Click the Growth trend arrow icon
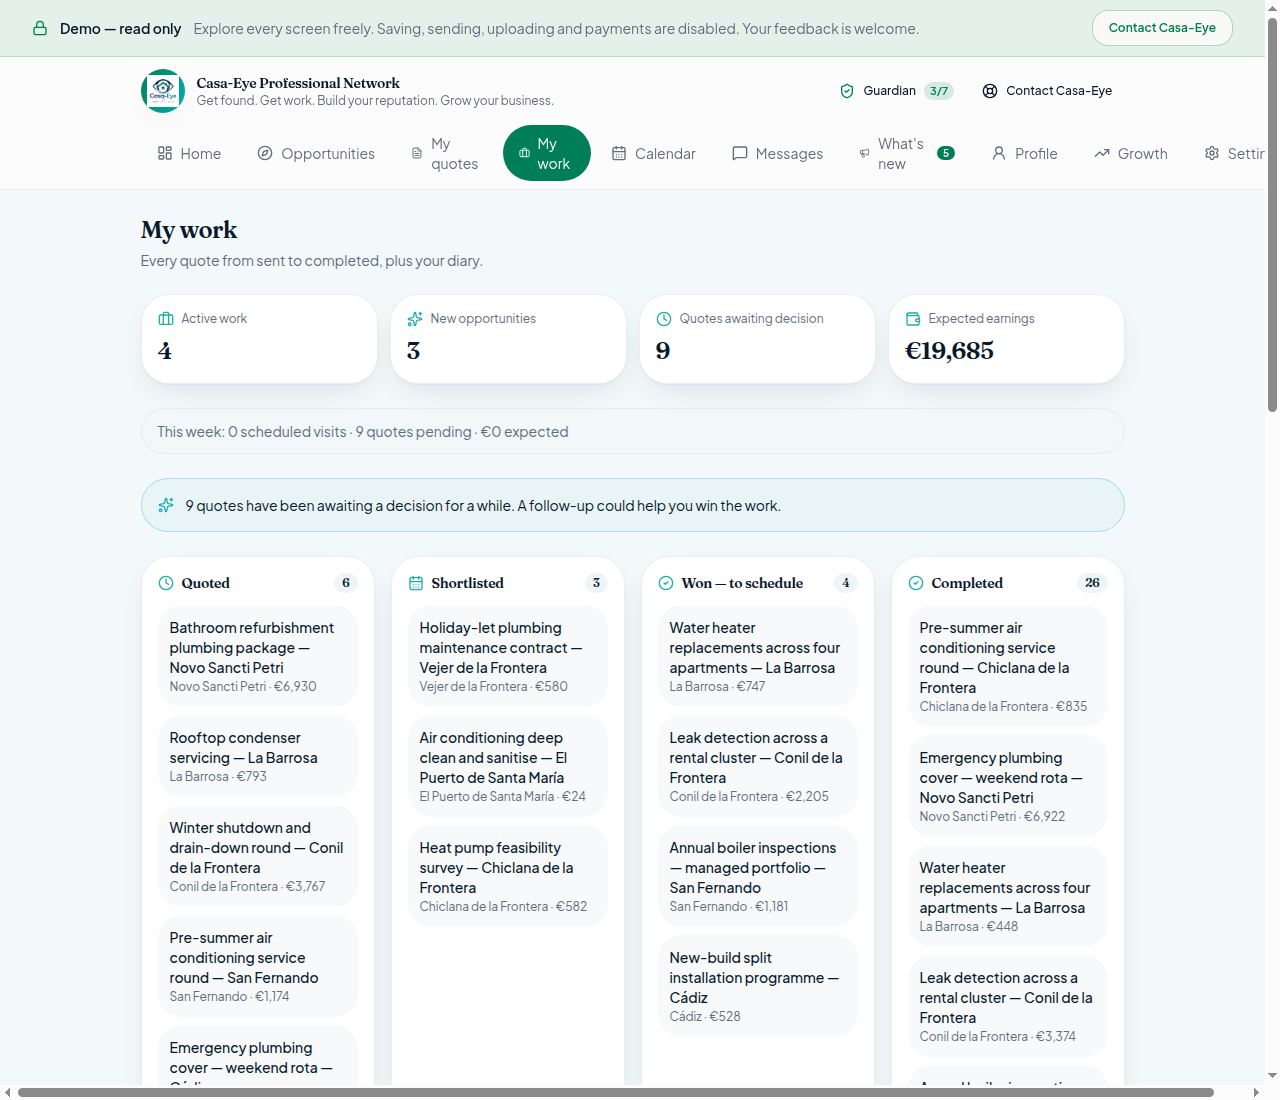 [x=1102, y=153]
